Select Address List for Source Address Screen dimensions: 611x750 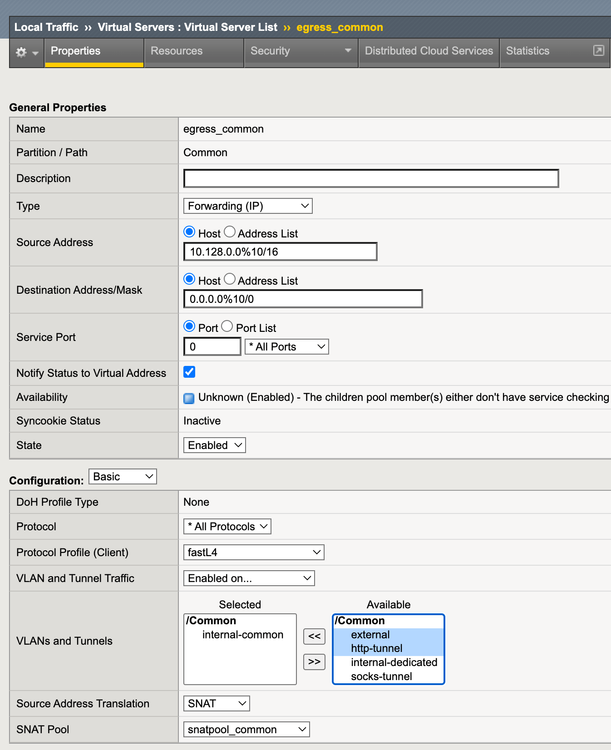coord(230,233)
